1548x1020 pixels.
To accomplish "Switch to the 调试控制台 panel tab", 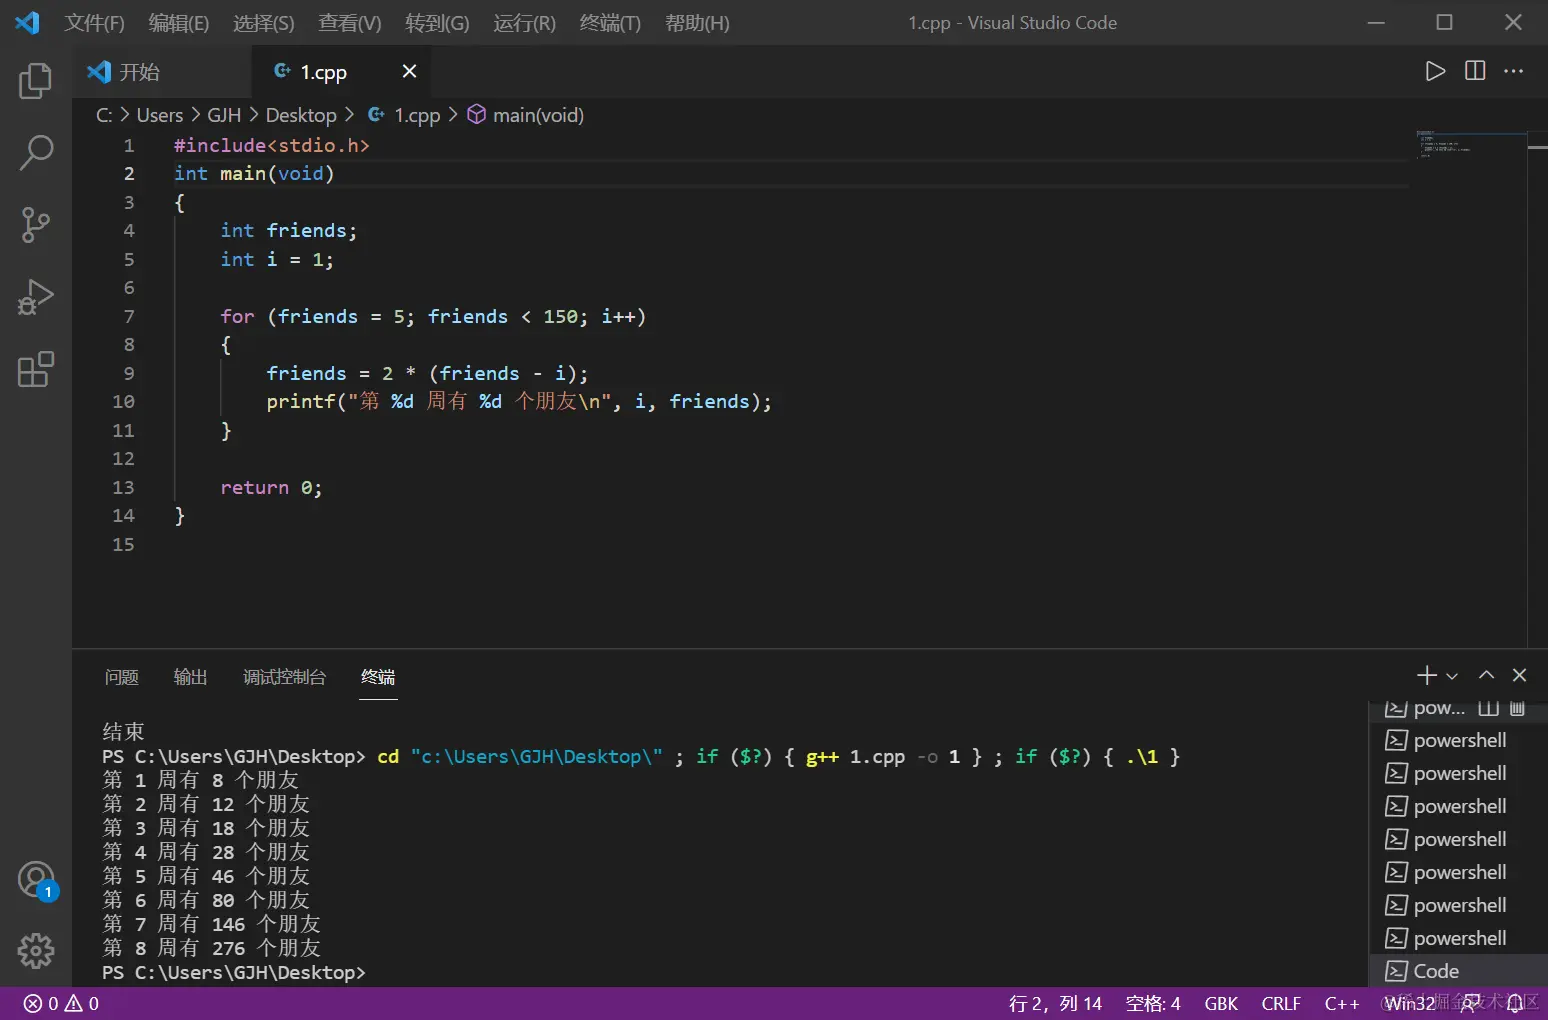I will 284,677.
